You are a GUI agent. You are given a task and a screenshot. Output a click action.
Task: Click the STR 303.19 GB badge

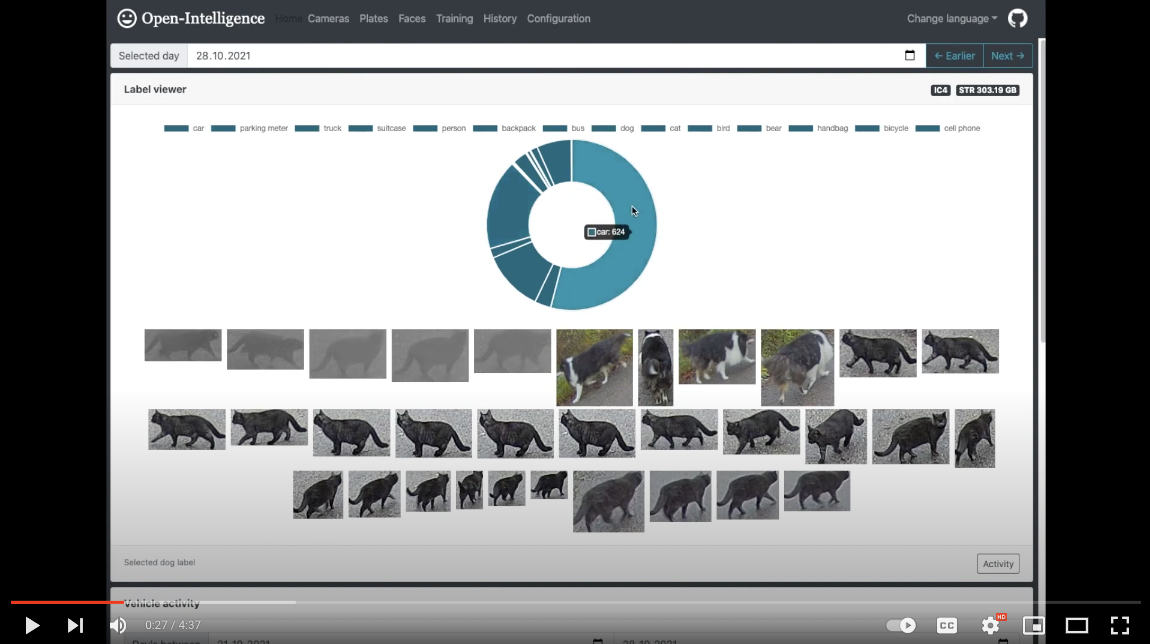tap(987, 90)
